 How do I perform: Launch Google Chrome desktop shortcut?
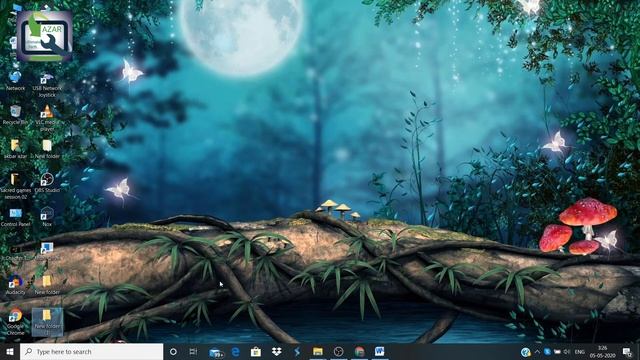(x=15, y=322)
